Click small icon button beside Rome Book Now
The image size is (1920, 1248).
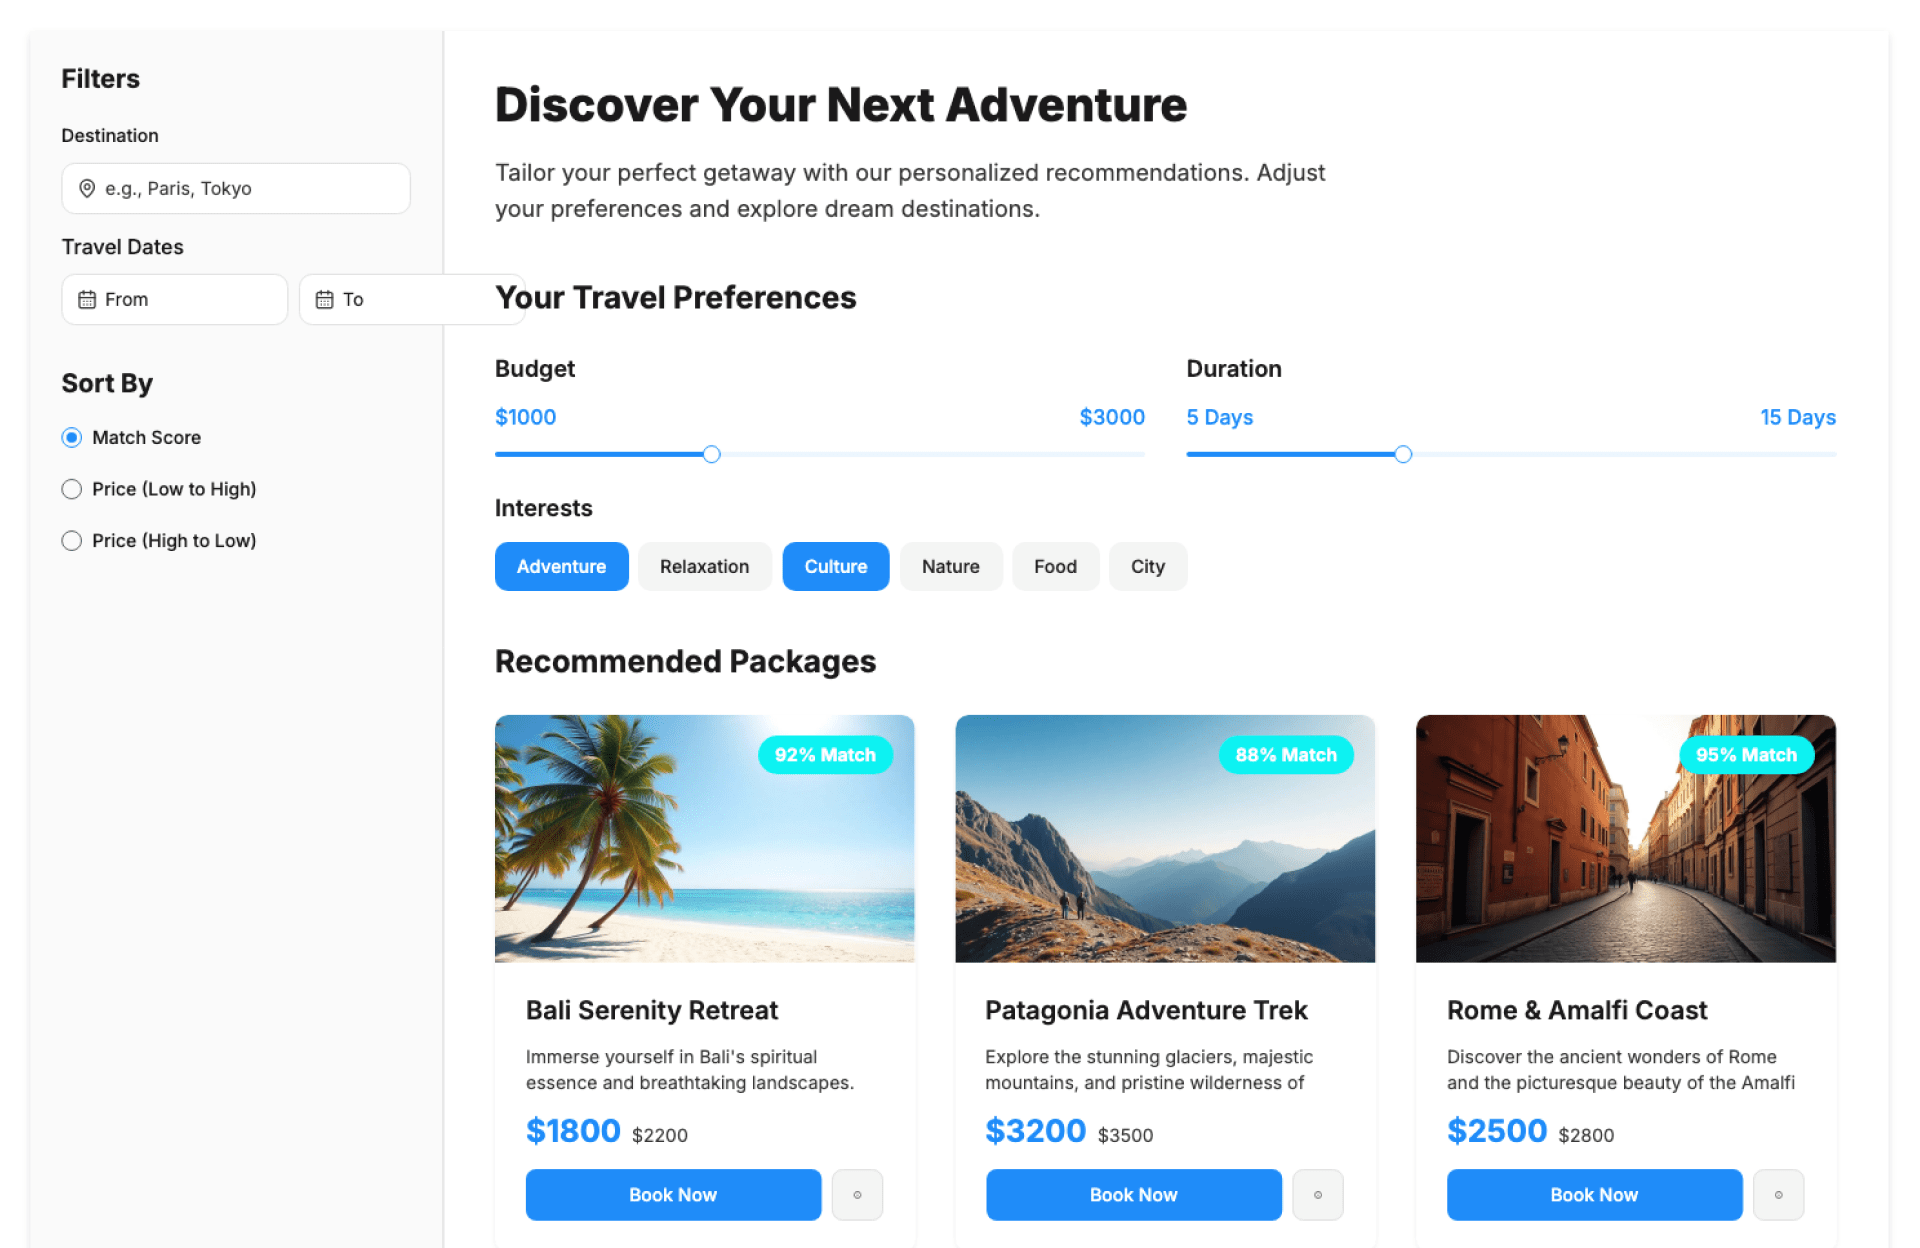coord(1778,1194)
